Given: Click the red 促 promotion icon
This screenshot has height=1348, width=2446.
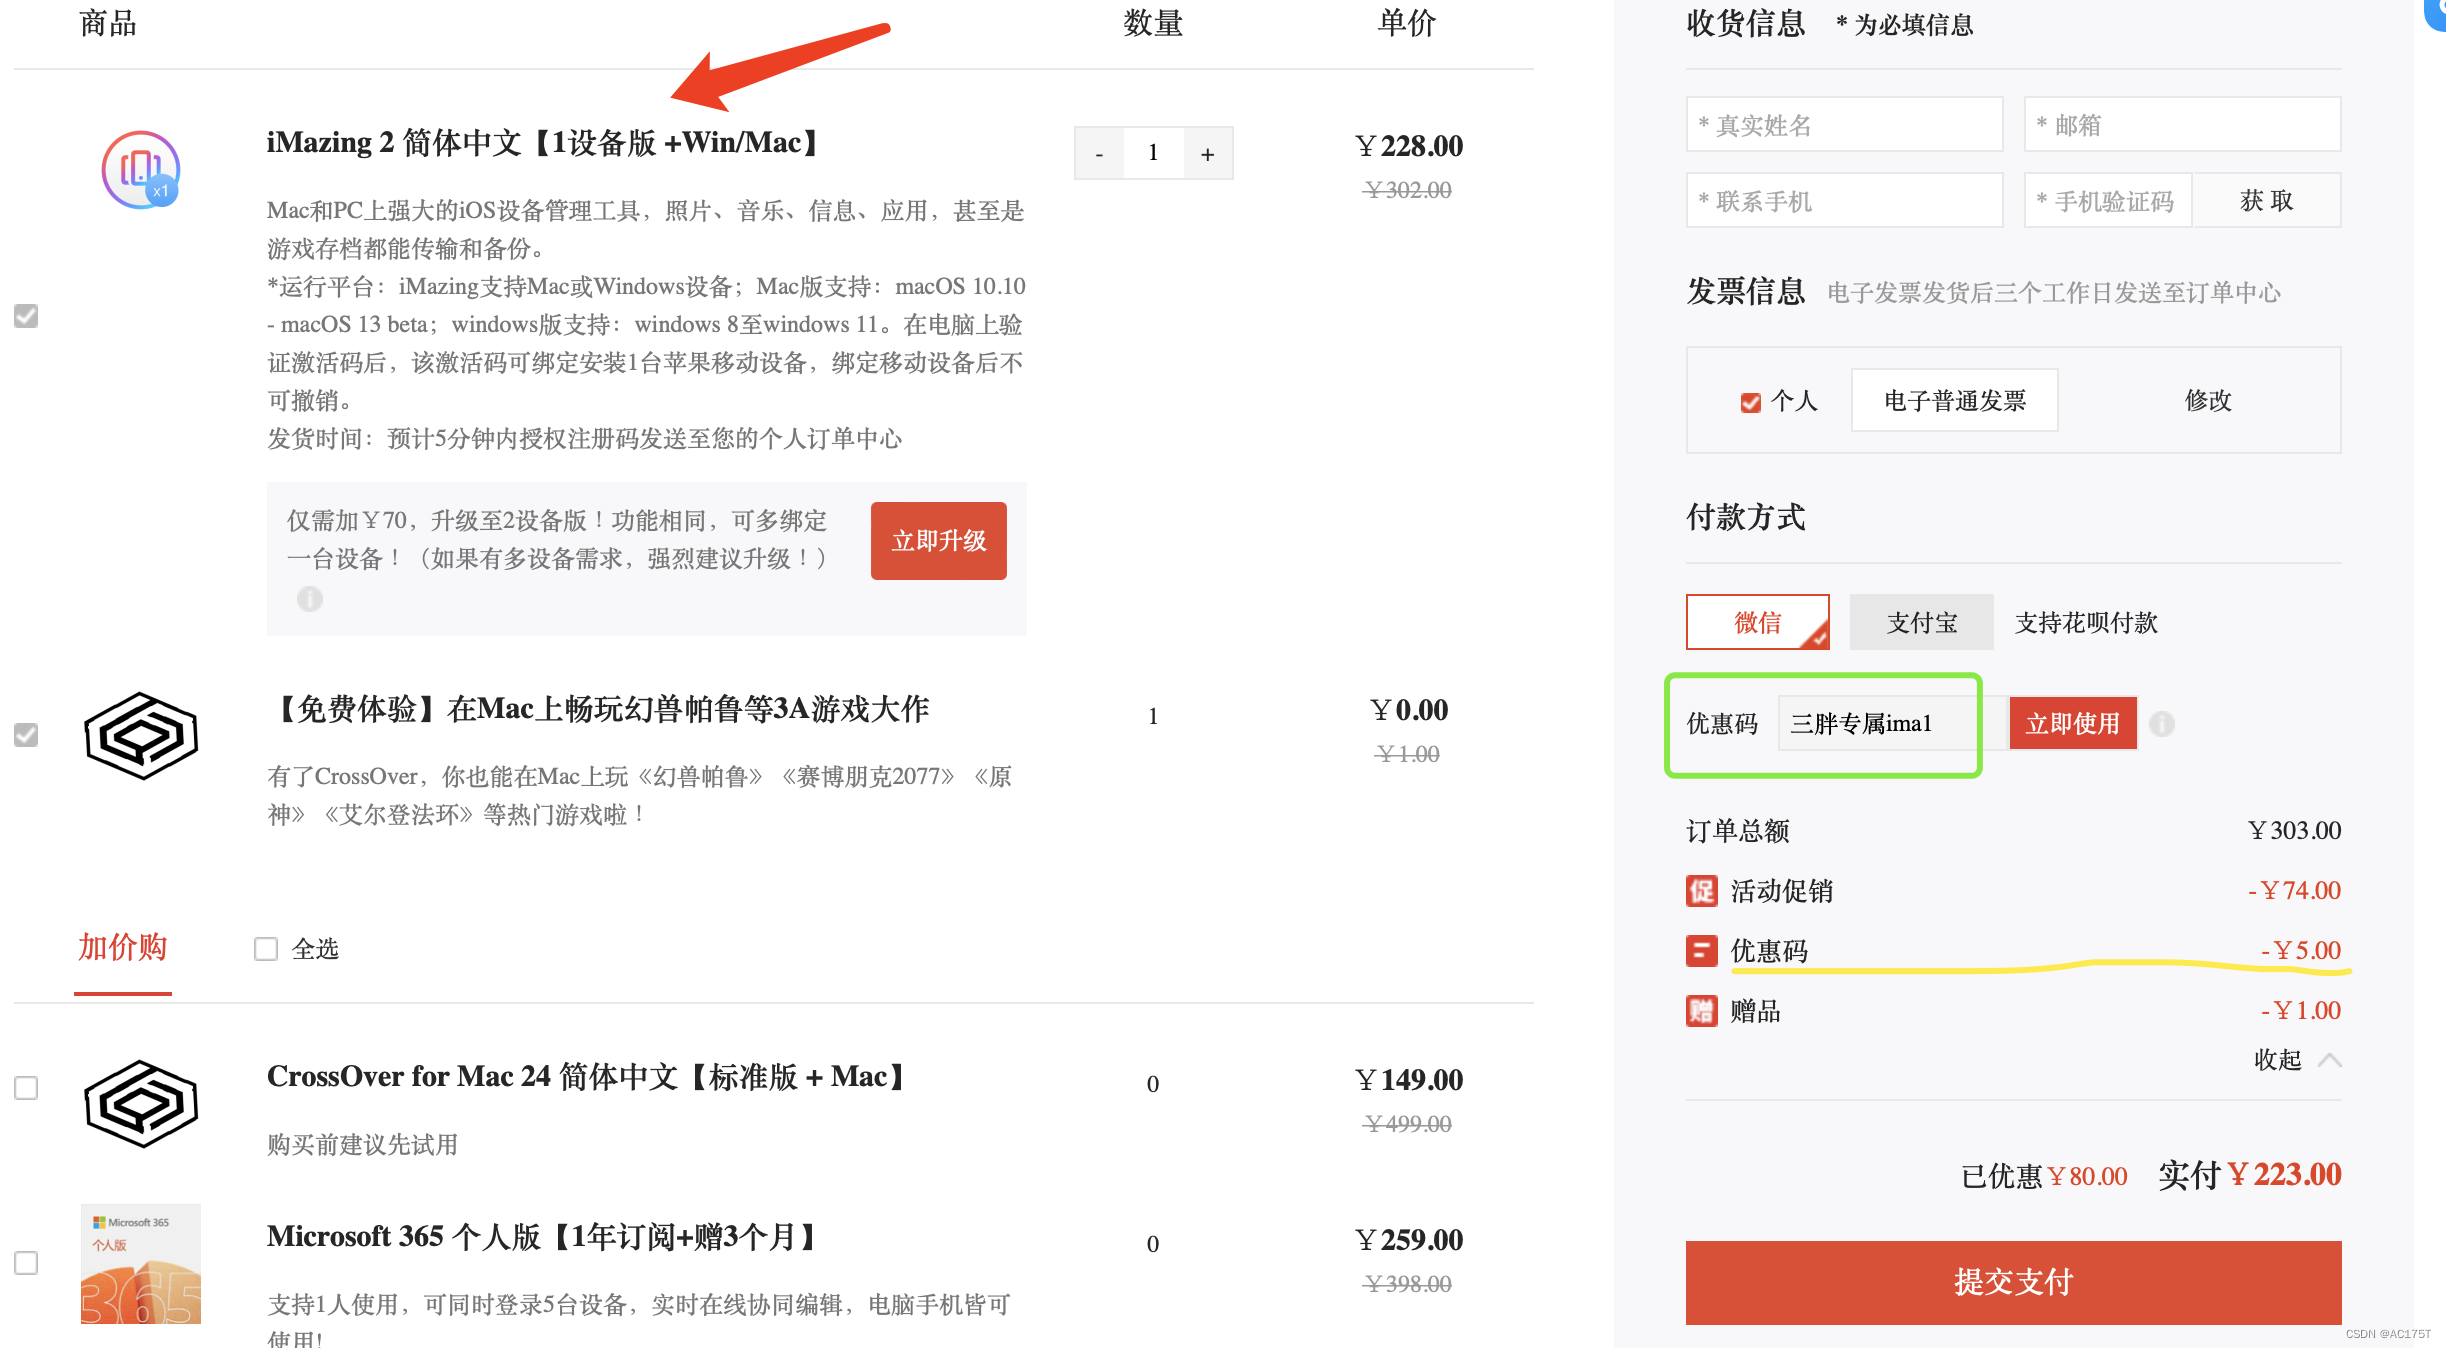Looking at the screenshot, I should tap(1702, 891).
